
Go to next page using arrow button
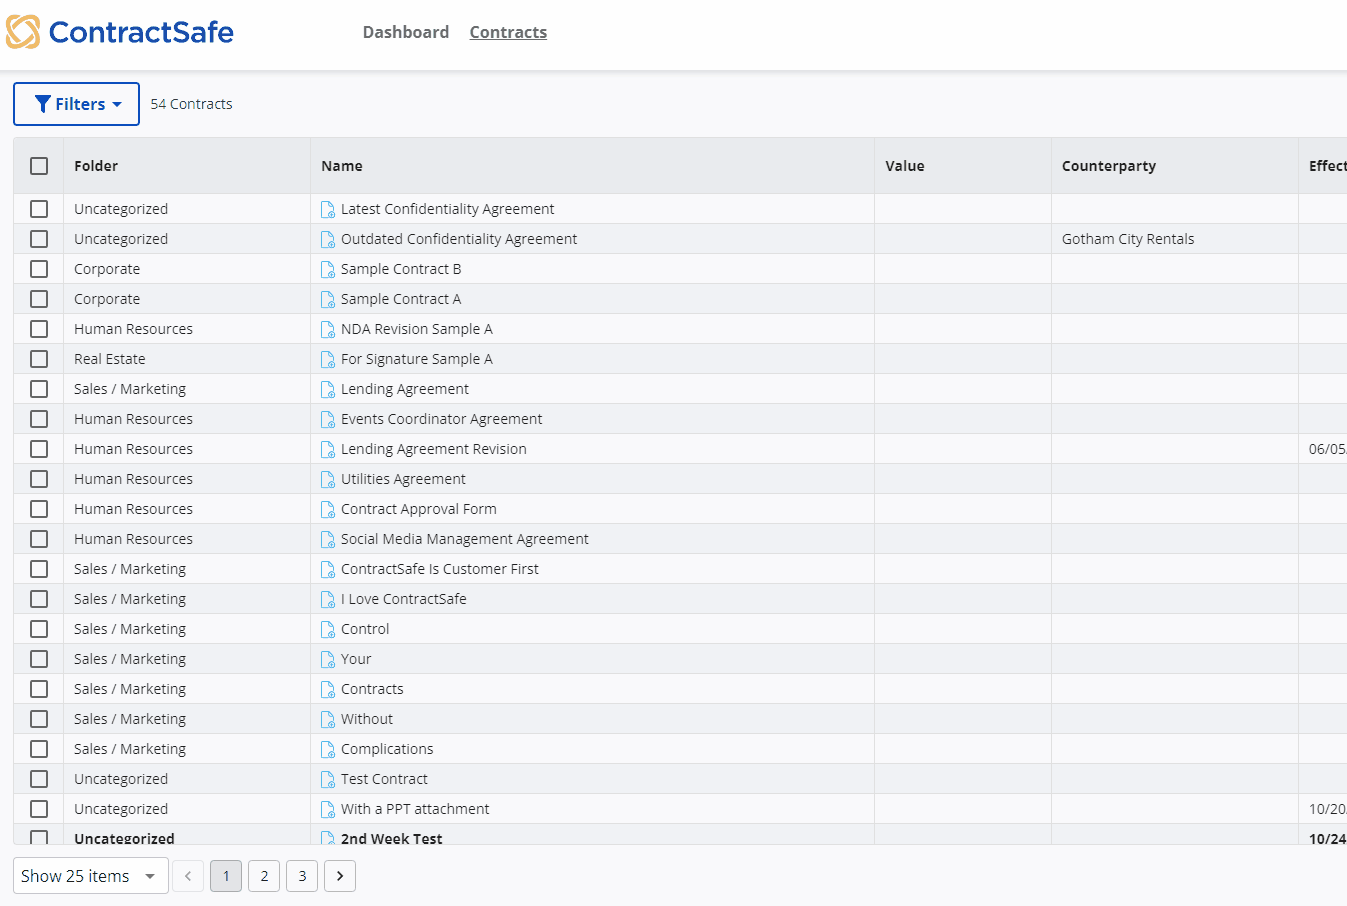[x=340, y=876]
